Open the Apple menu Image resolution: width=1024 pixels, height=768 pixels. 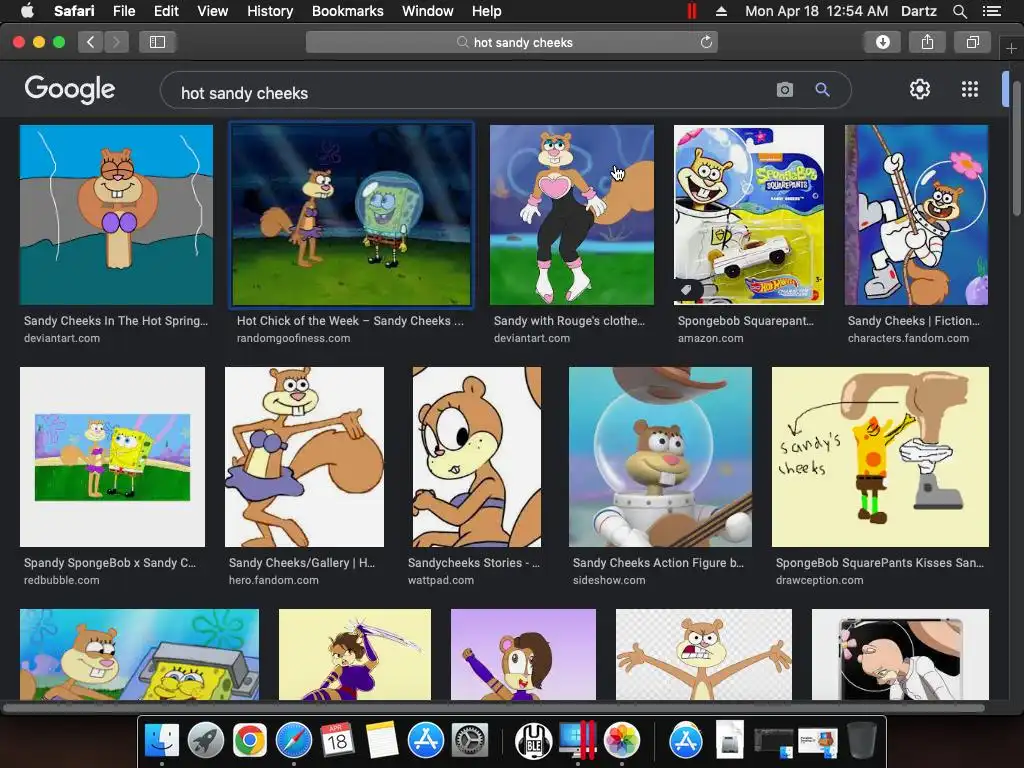point(27,11)
